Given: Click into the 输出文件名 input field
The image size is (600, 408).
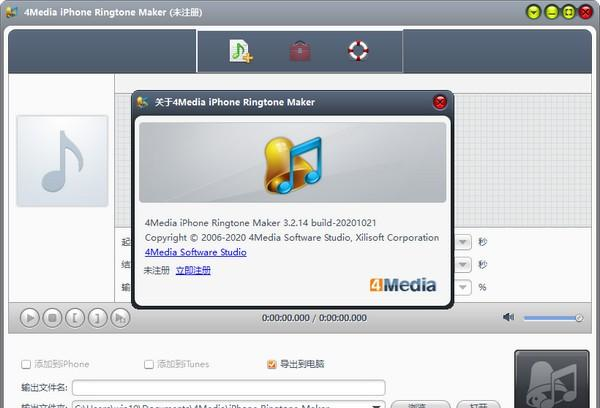Looking at the screenshot, I should click(x=228, y=388).
